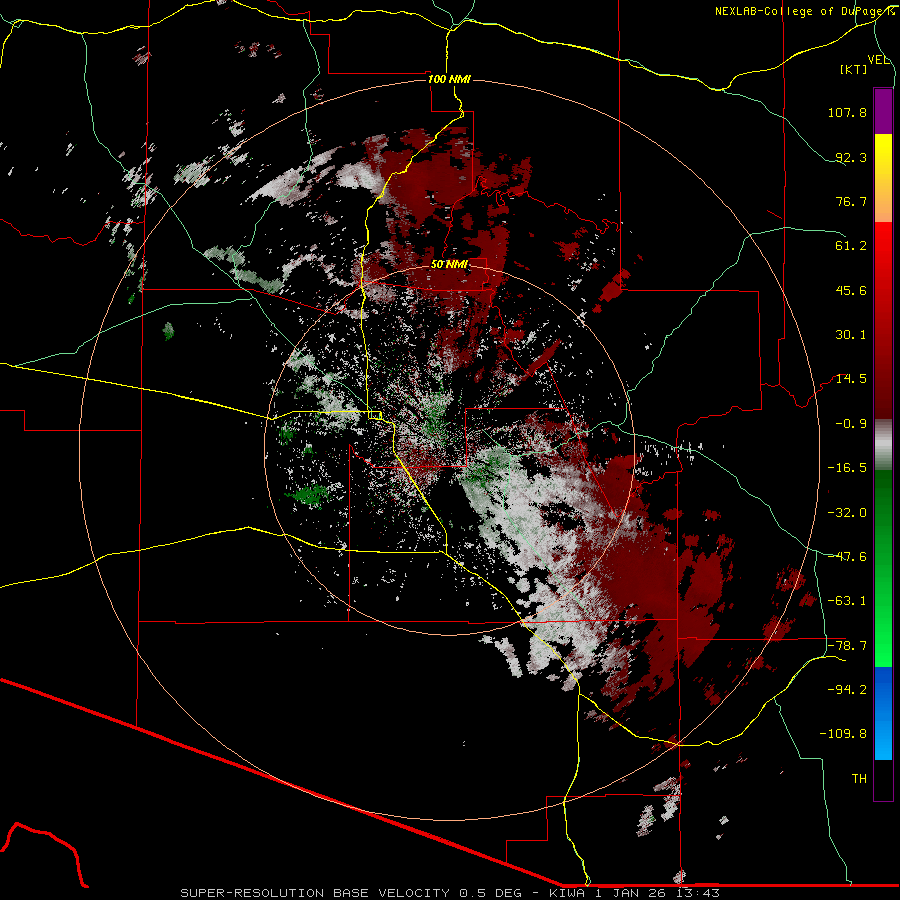Click the 76.7 legend value
The height and width of the screenshot is (900, 900).
click(851, 201)
